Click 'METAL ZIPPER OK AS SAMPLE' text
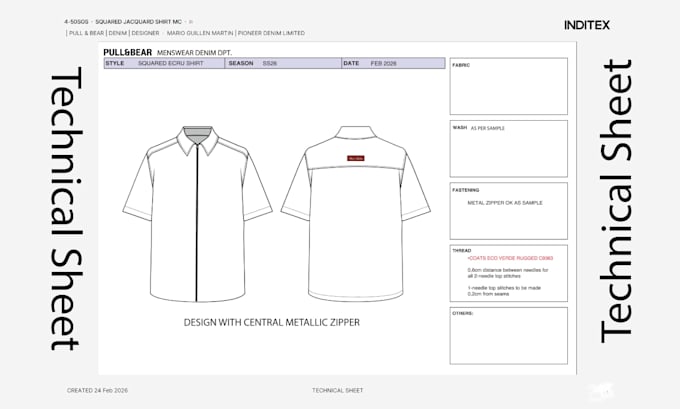The image size is (680, 409). [x=505, y=203]
